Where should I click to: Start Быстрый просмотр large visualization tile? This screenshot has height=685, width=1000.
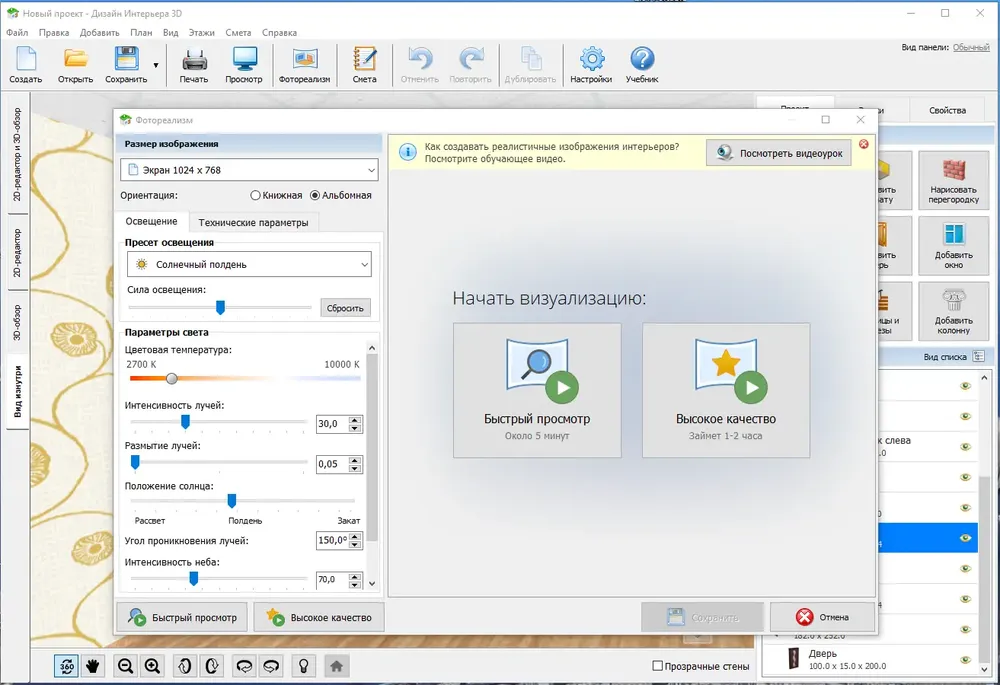coord(537,390)
